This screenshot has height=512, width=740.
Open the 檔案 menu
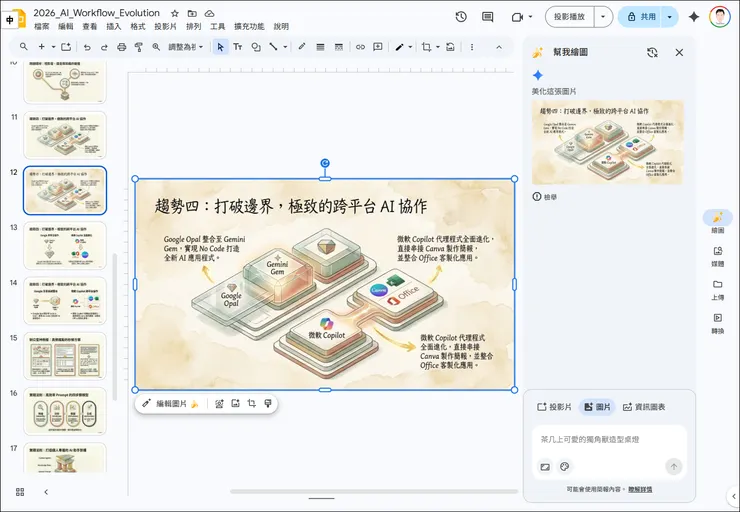point(42,26)
